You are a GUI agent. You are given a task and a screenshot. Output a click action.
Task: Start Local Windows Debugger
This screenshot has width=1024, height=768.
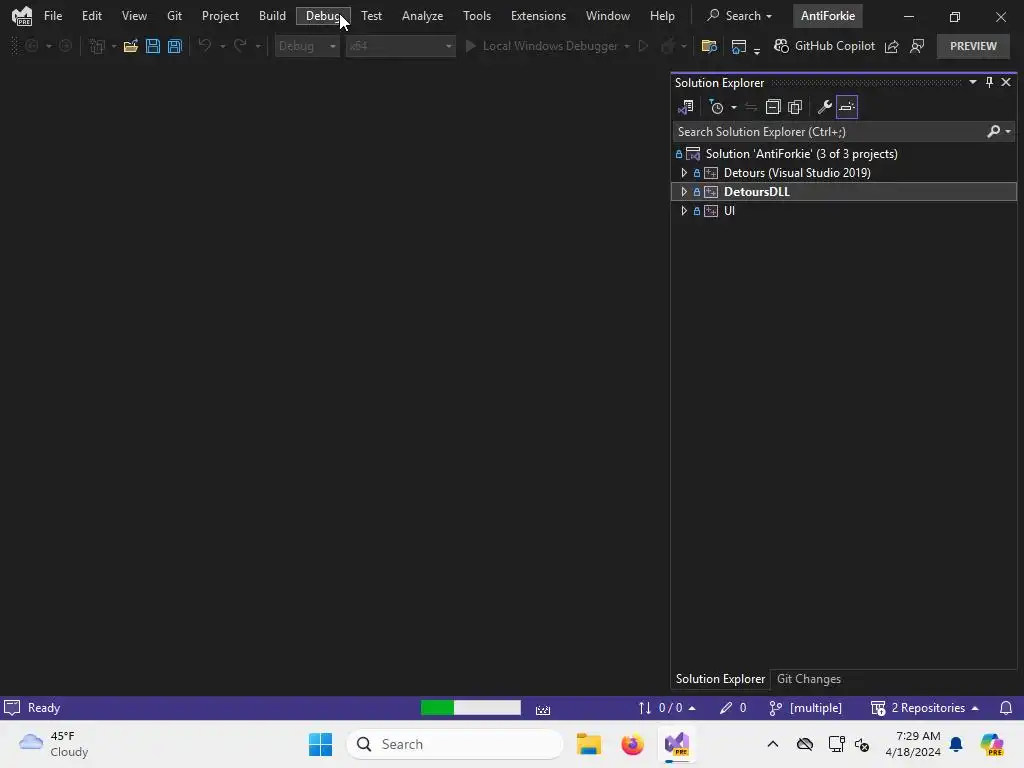tap(541, 46)
